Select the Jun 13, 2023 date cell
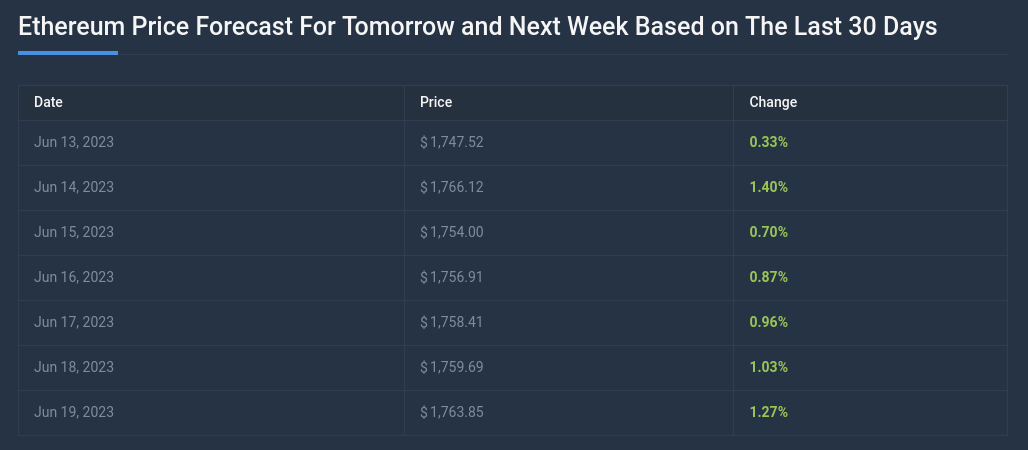Image resolution: width=1028 pixels, height=450 pixels. coord(74,142)
